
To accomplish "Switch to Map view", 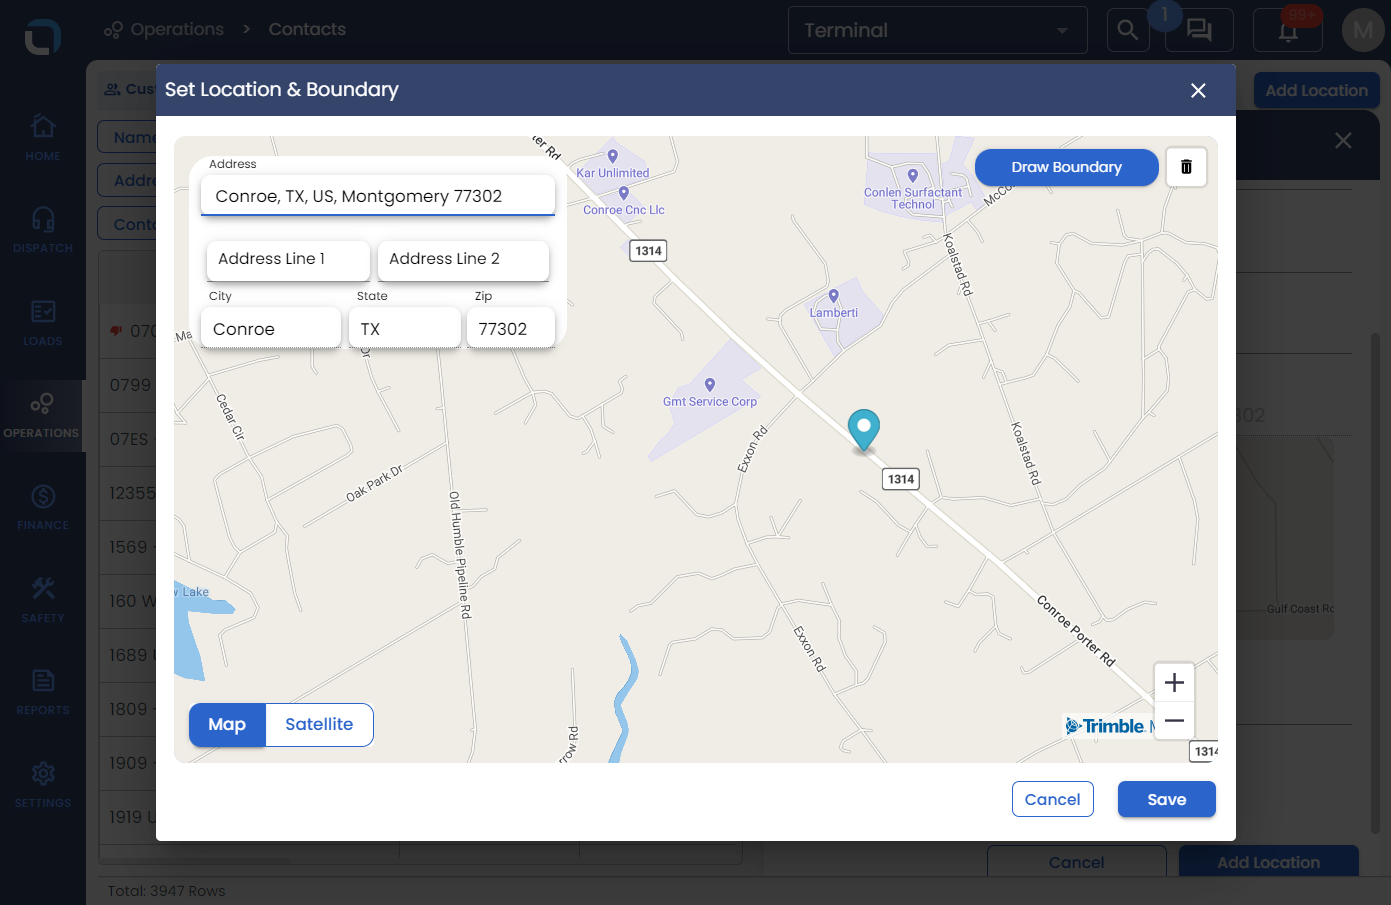I will click(x=227, y=725).
